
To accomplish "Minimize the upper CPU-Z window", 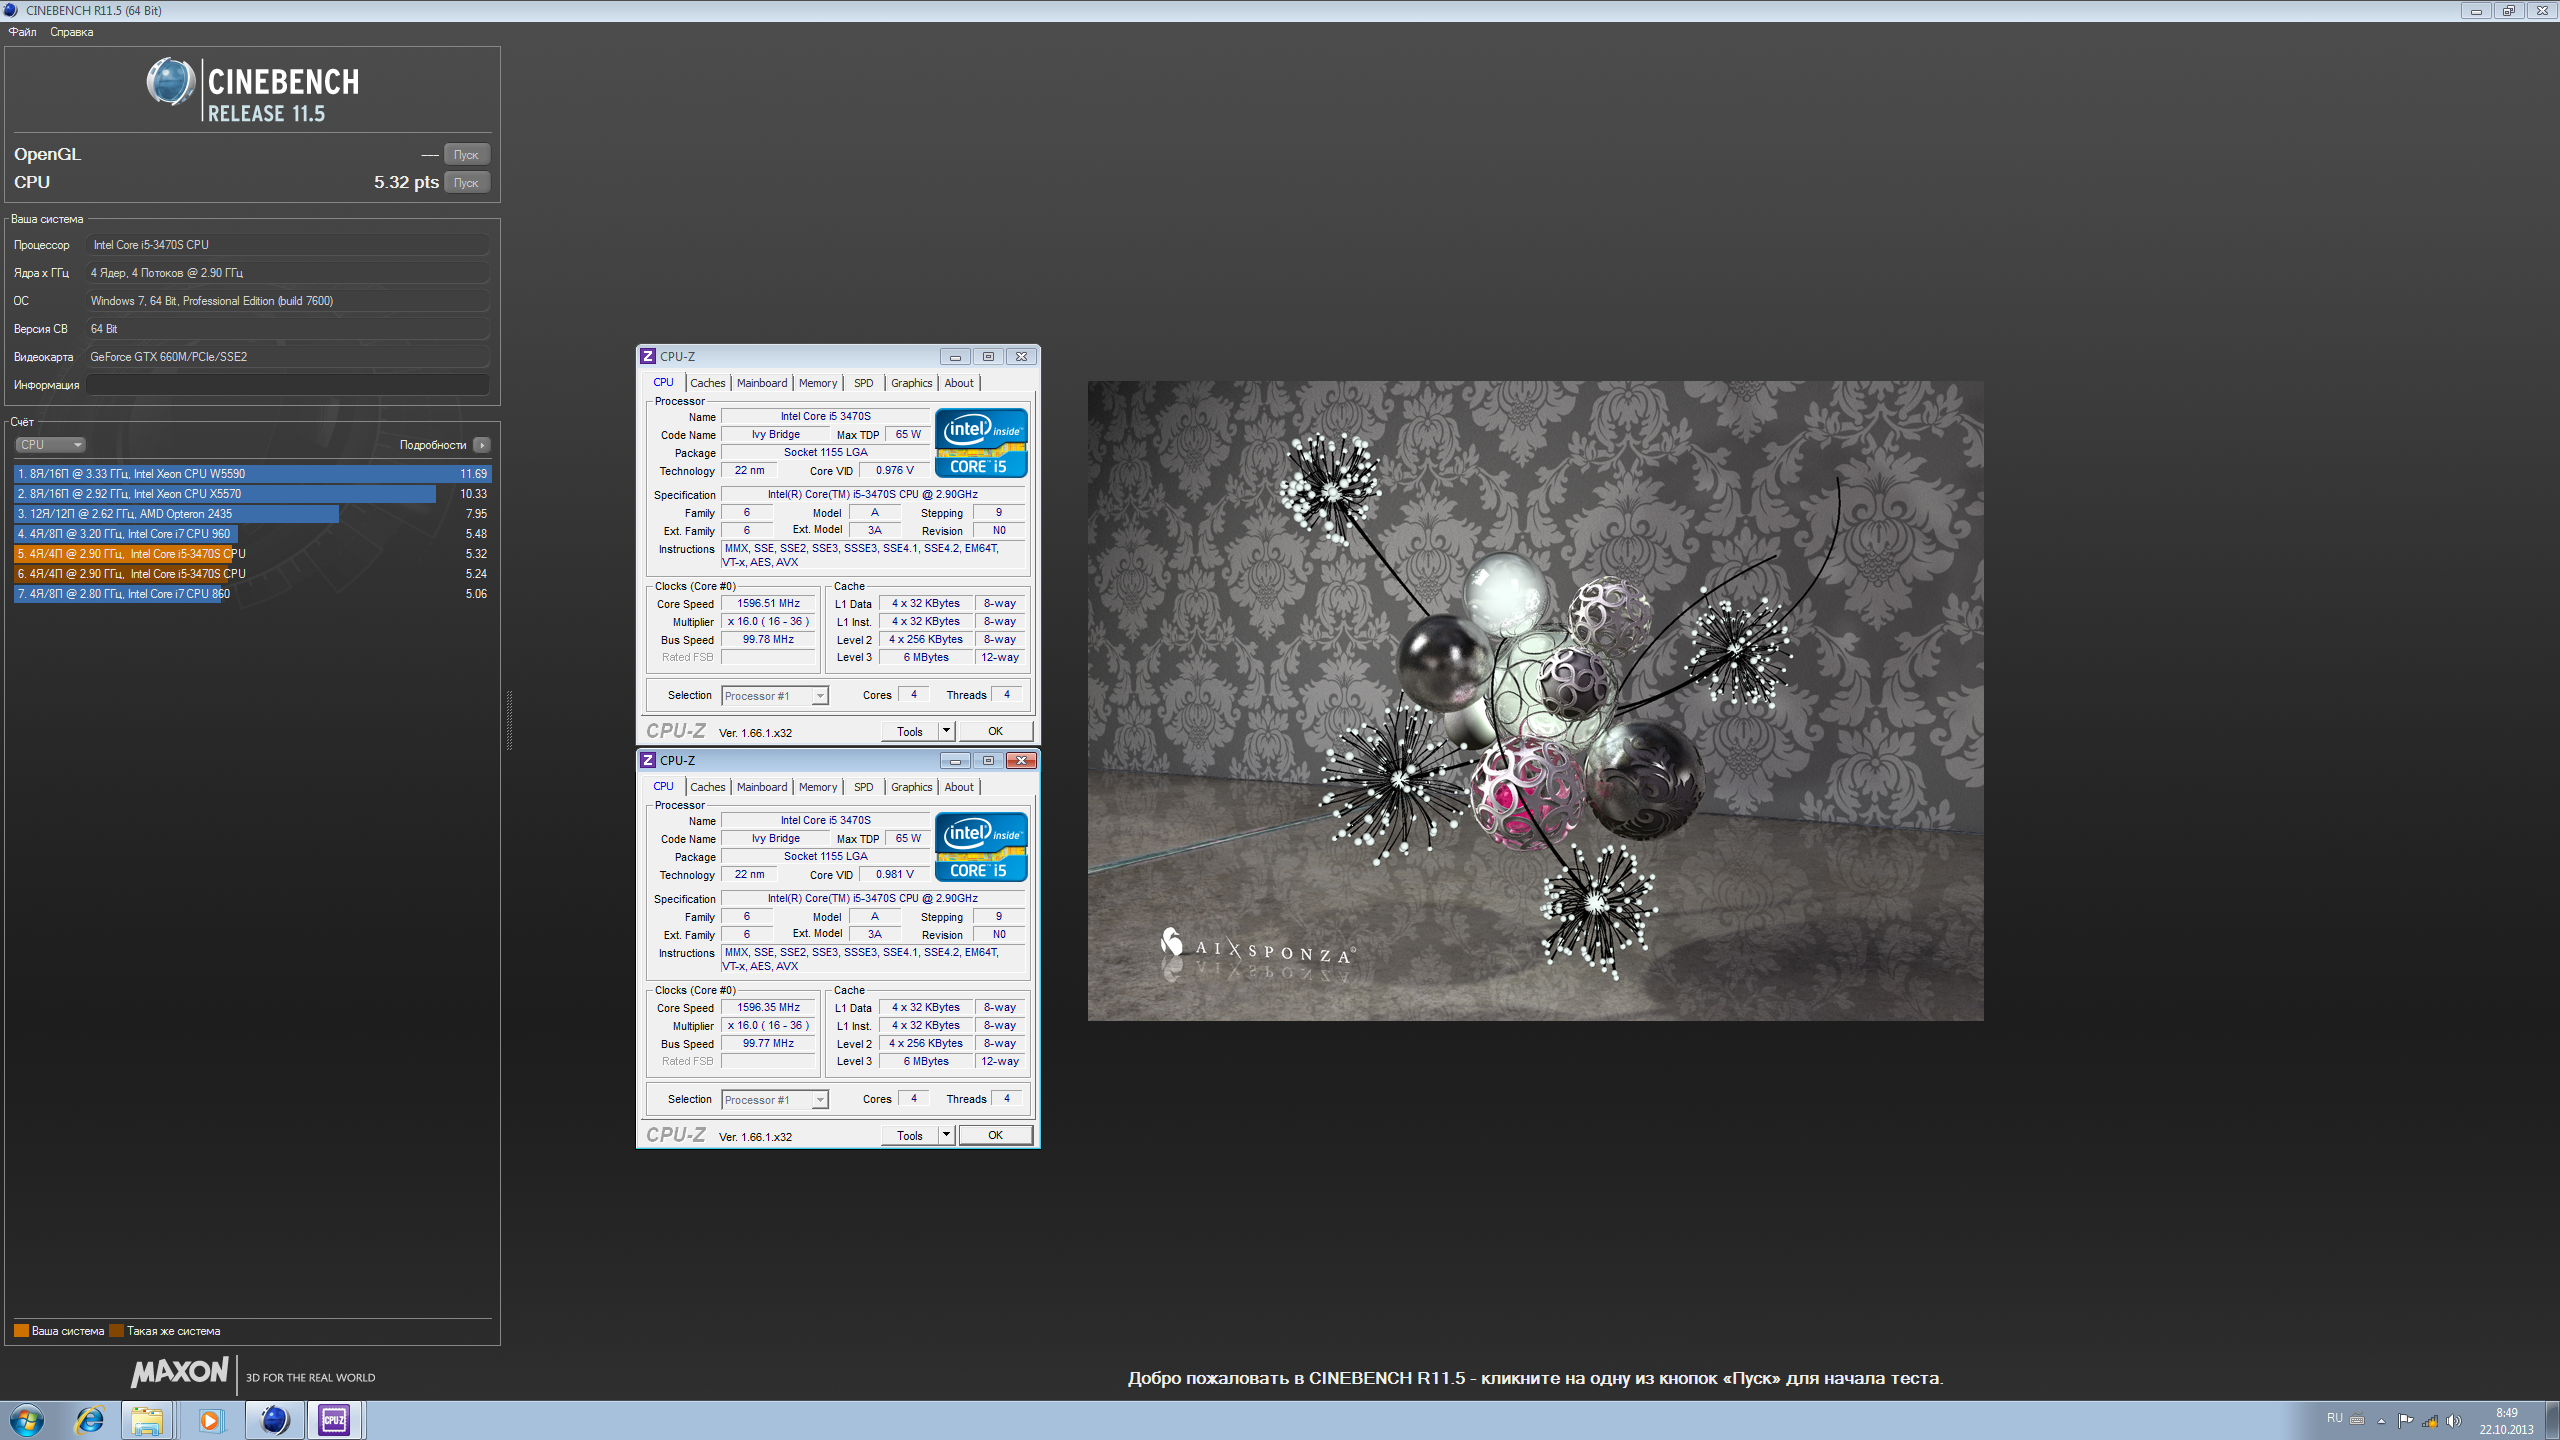I will click(x=955, y=356).
